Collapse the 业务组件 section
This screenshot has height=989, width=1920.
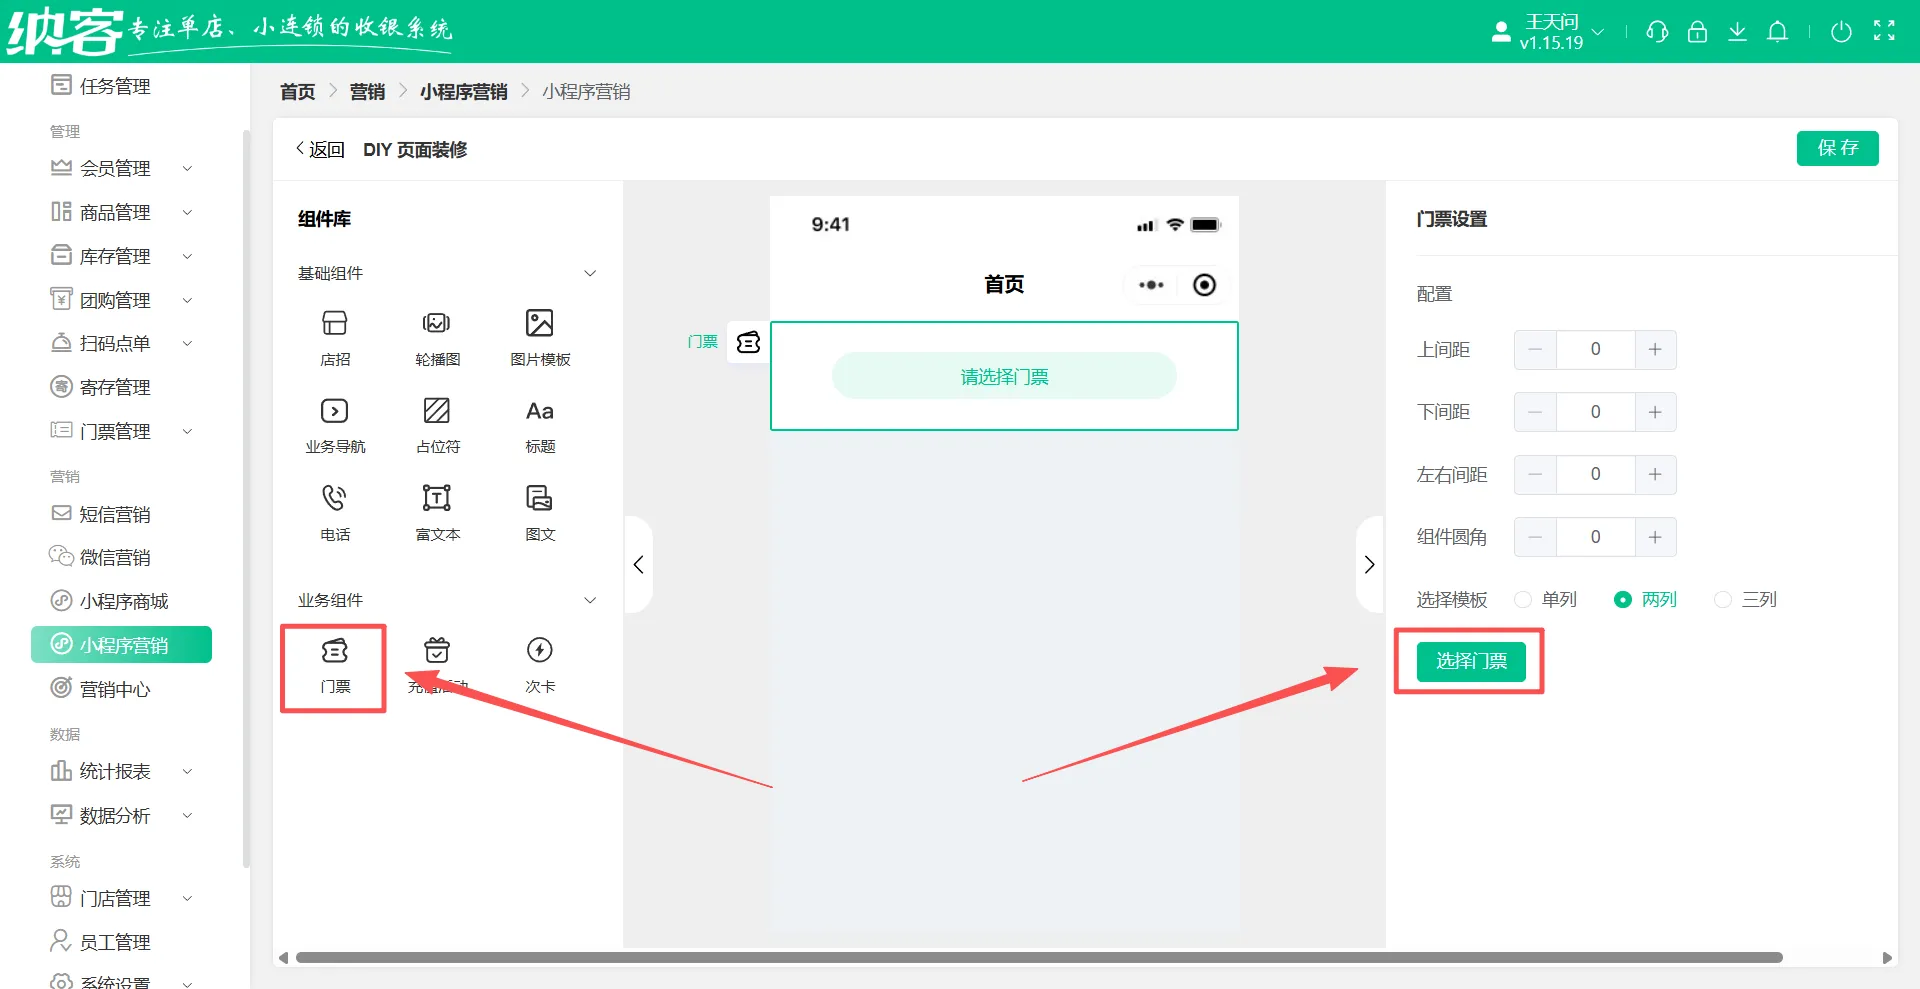point(590,600)
